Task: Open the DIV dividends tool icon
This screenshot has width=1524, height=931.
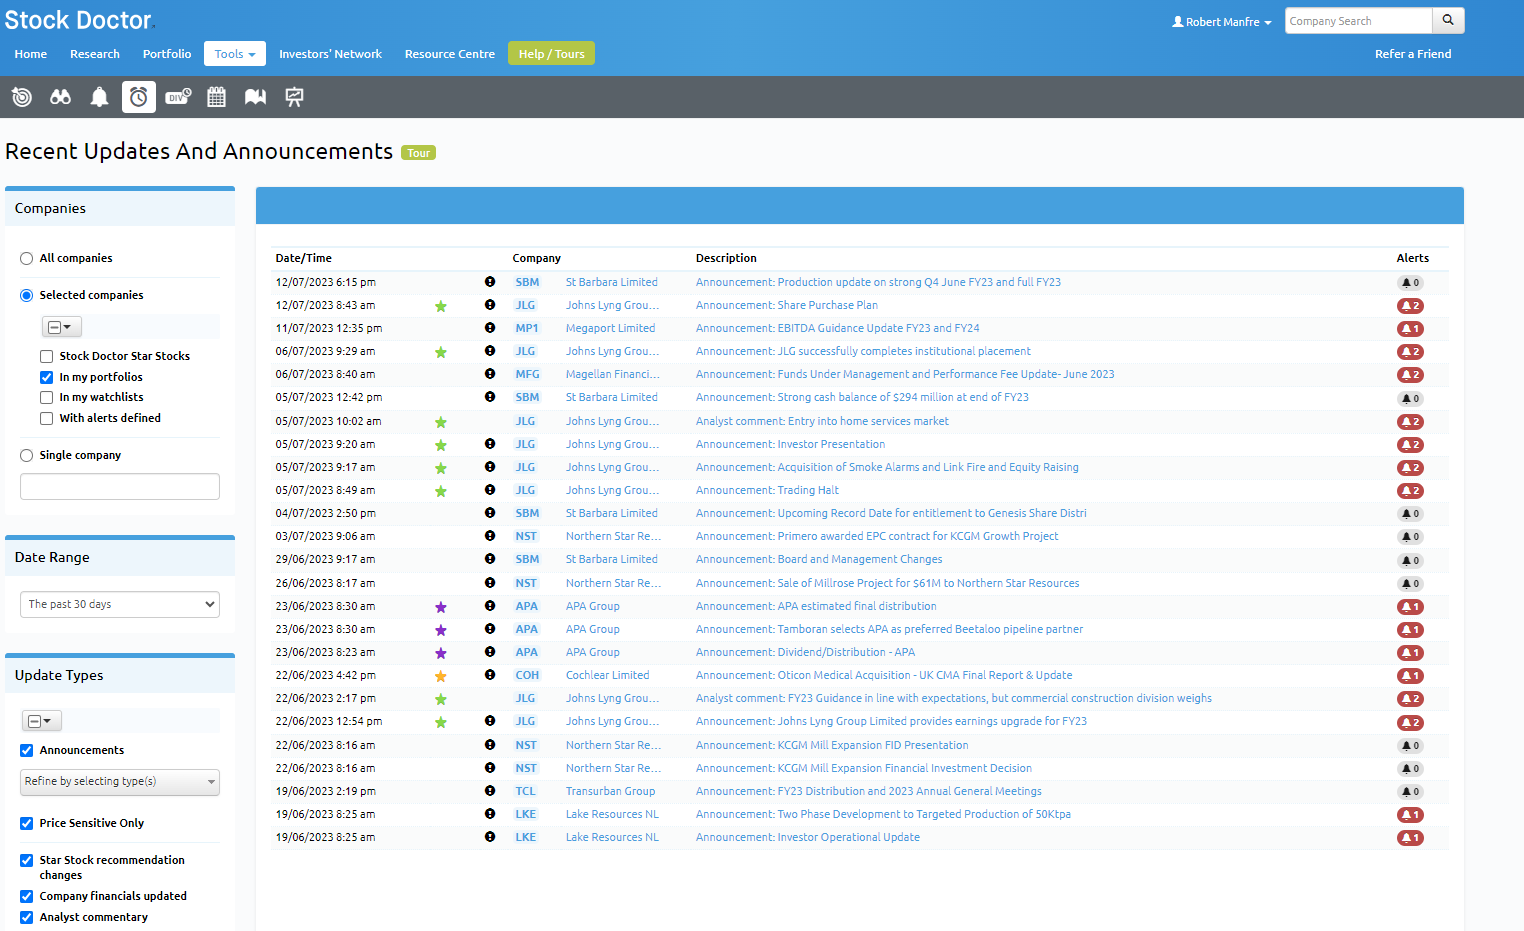Action: (178, 97)
